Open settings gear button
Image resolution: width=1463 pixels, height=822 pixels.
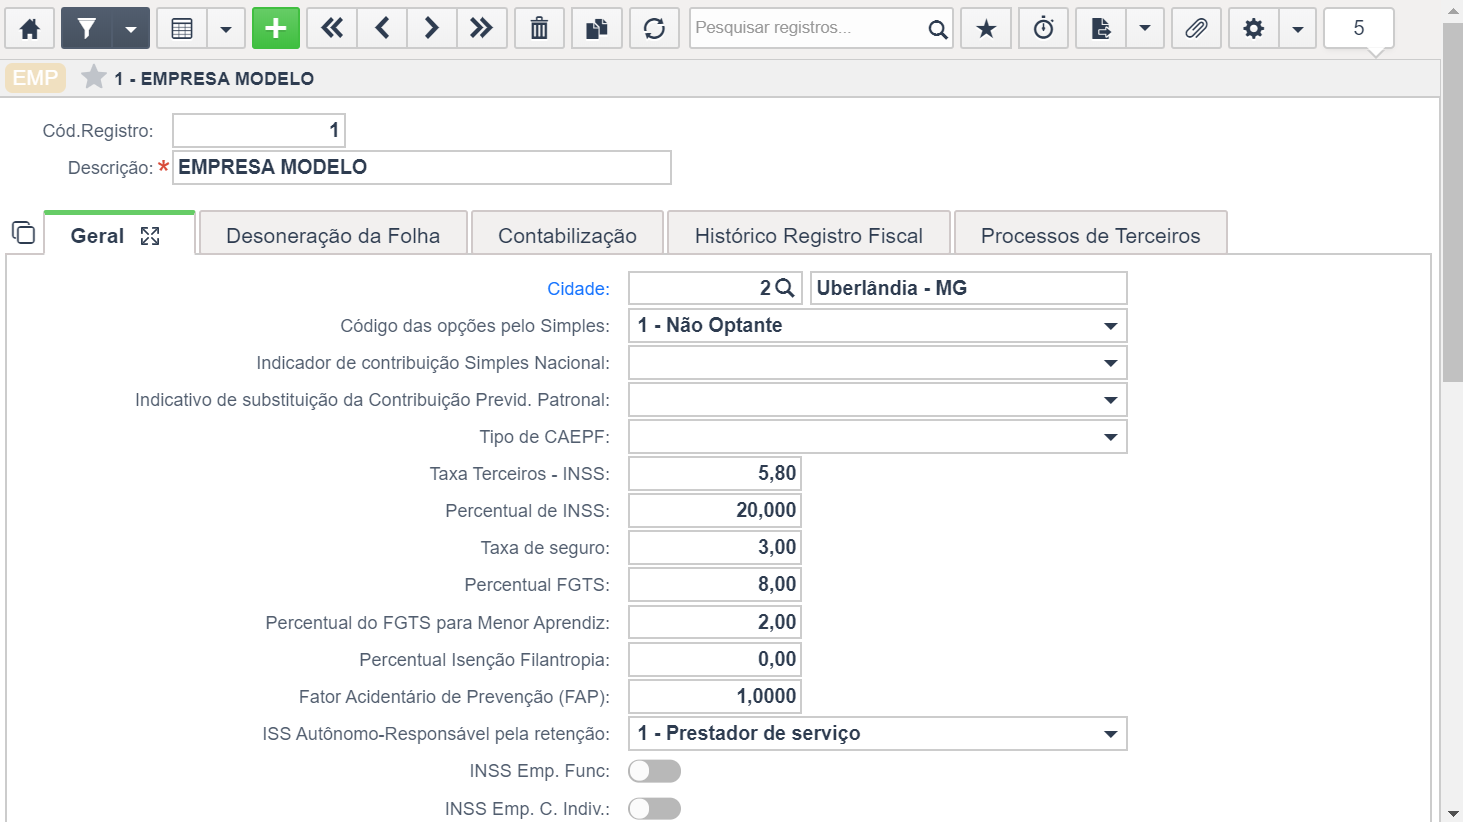coord(1254,29)
